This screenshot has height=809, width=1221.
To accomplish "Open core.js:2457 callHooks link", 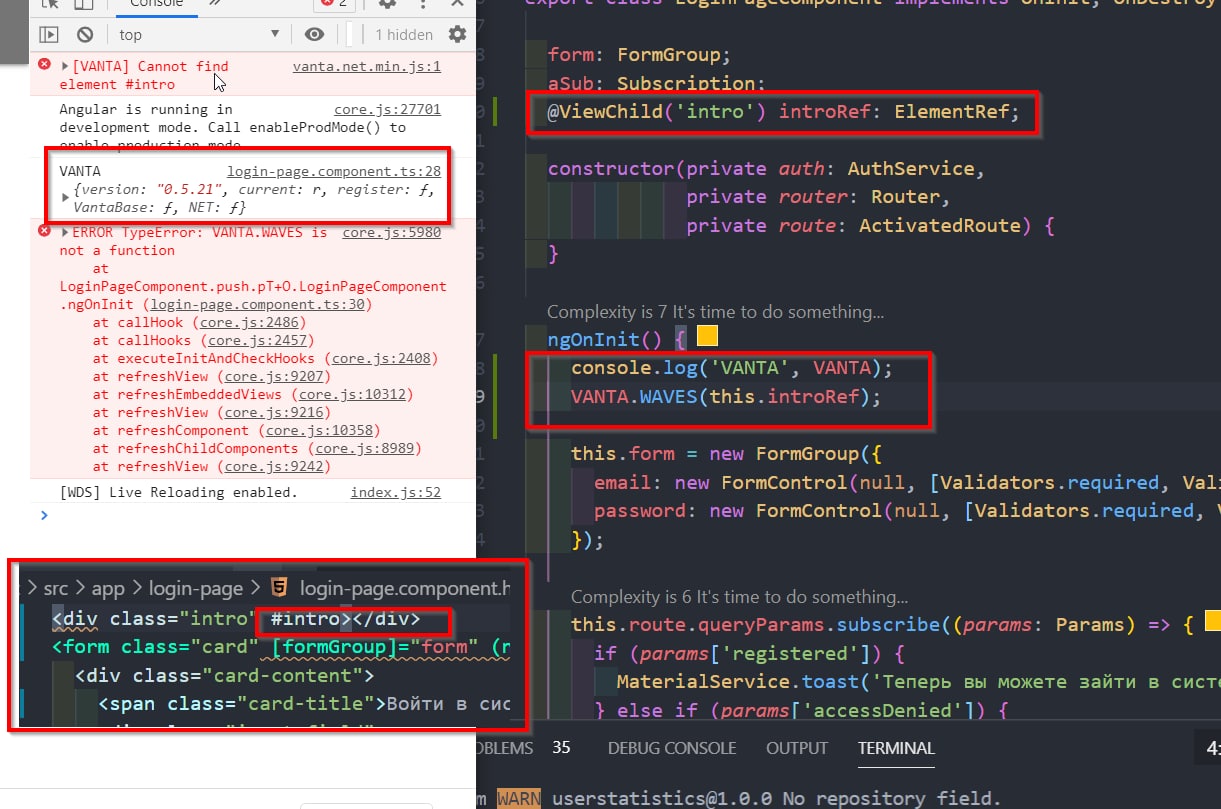I will pyautogui.click(x=257, y=340).
